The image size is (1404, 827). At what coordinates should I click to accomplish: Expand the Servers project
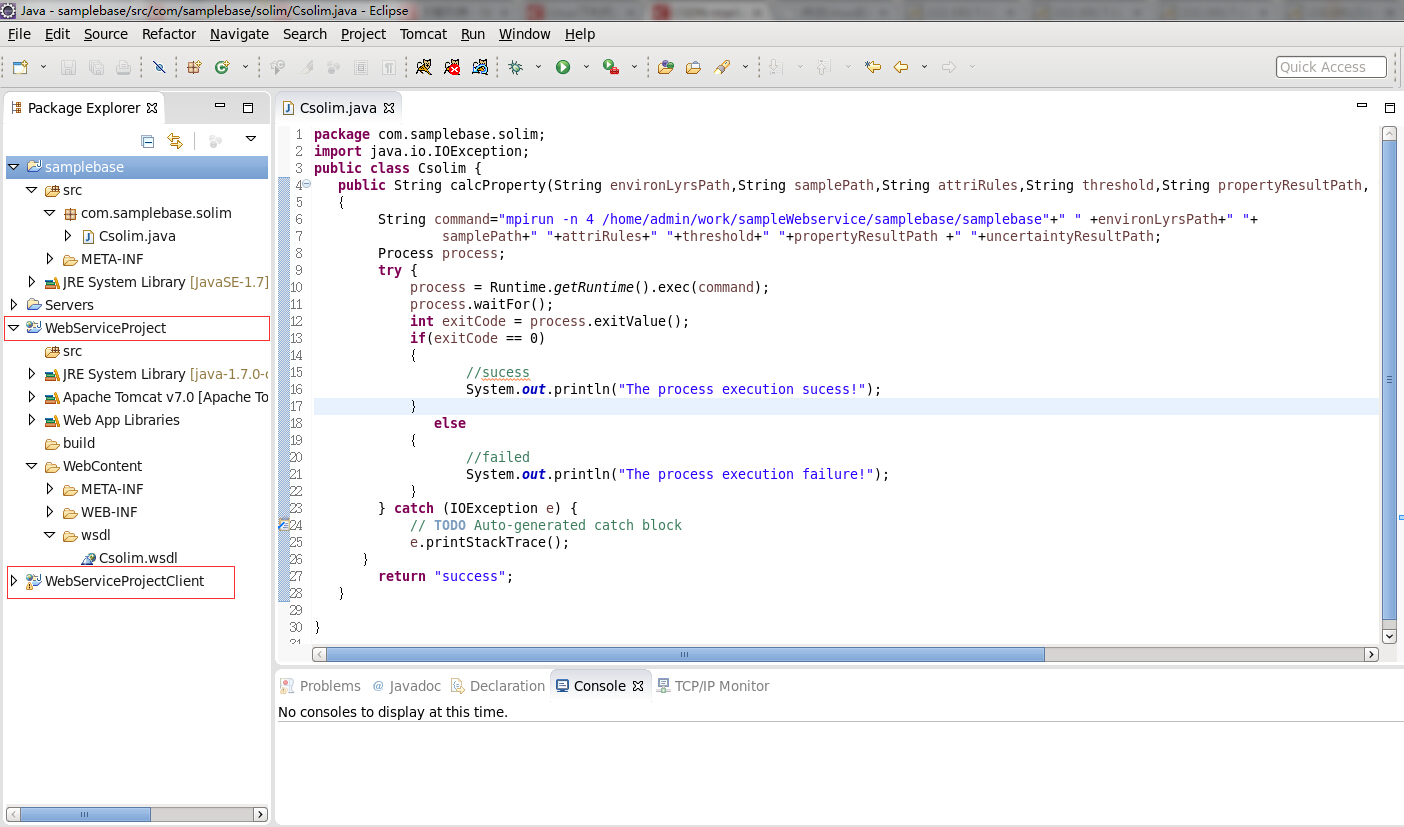pos(14,304)
